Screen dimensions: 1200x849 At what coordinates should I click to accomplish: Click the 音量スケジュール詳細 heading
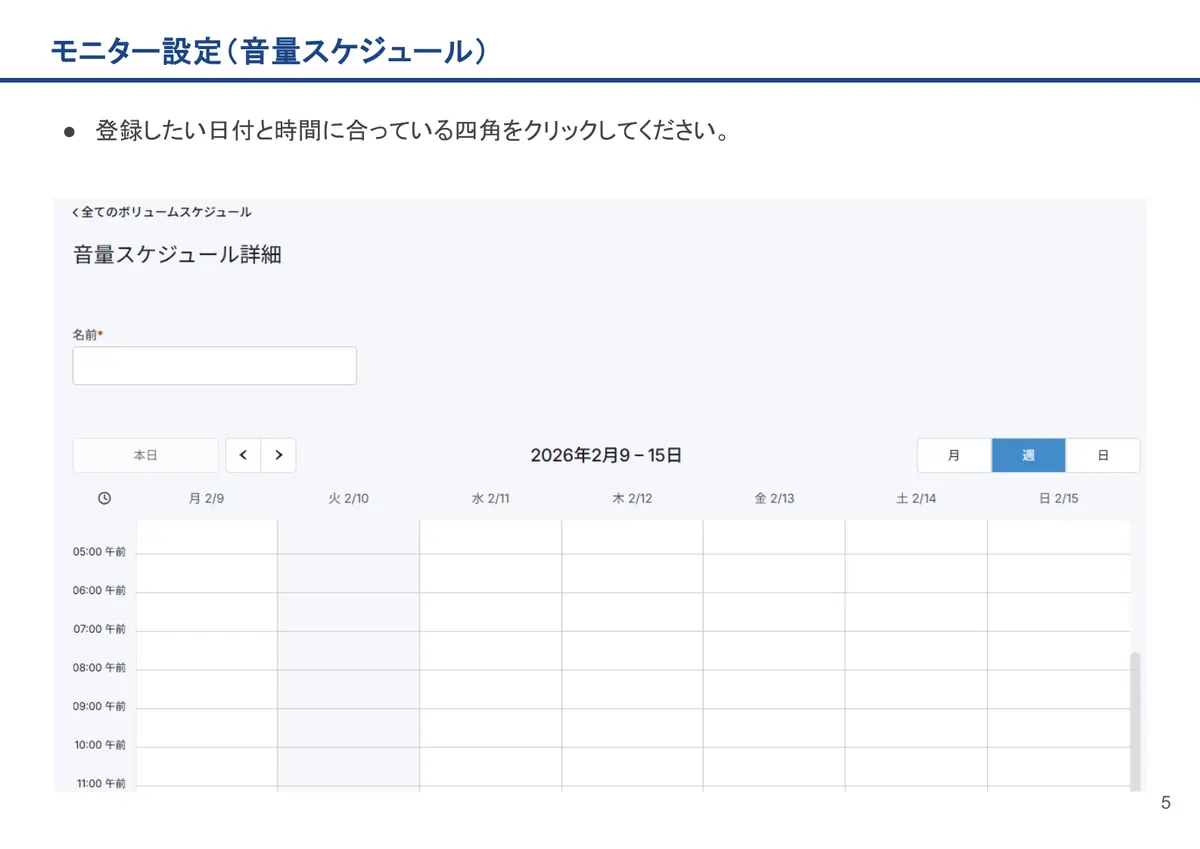[x=177, y=254]
